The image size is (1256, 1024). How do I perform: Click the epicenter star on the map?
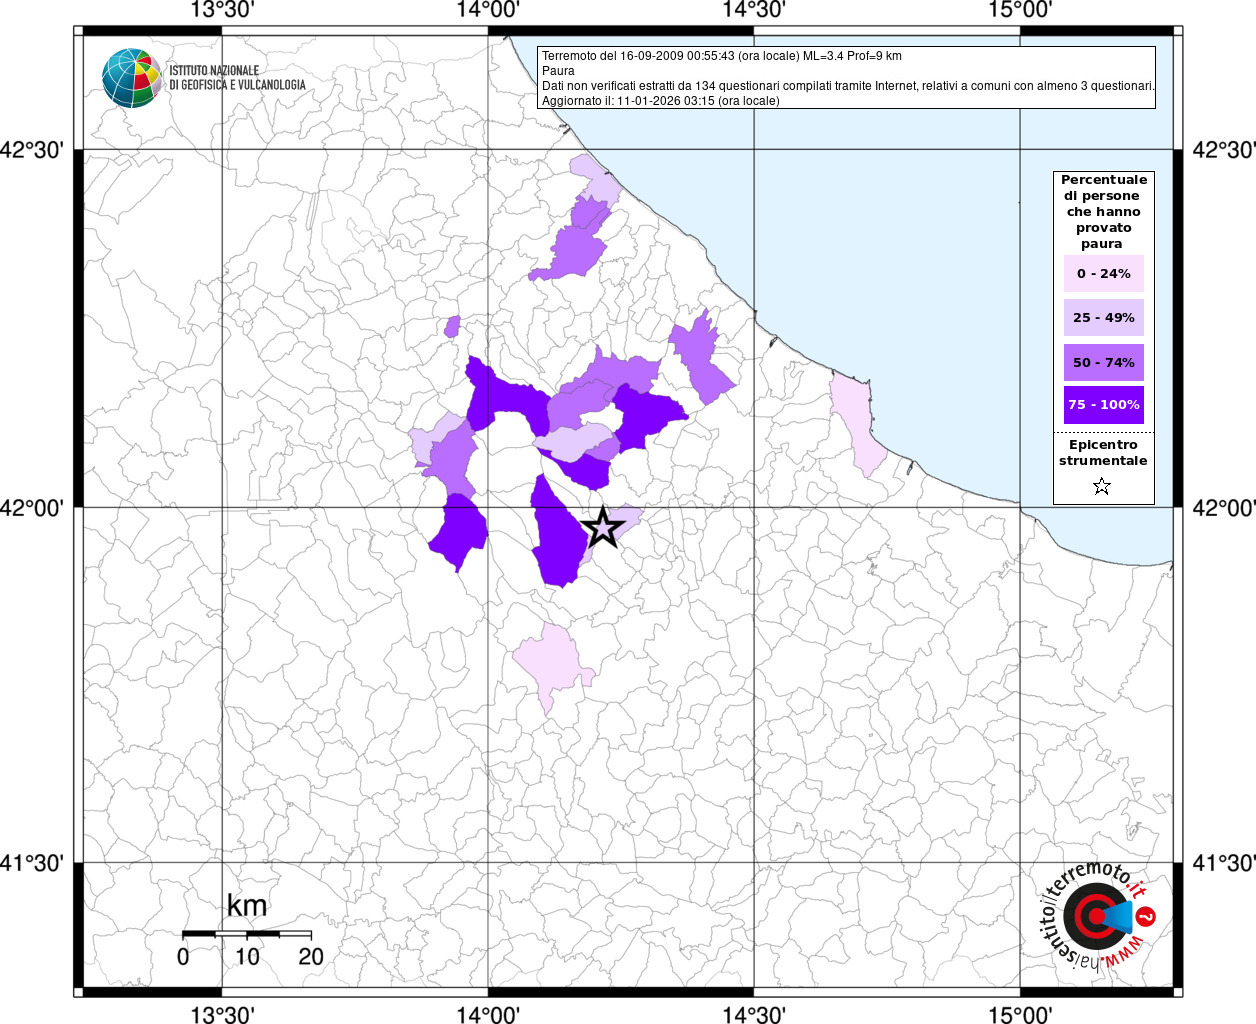(602, 526)
